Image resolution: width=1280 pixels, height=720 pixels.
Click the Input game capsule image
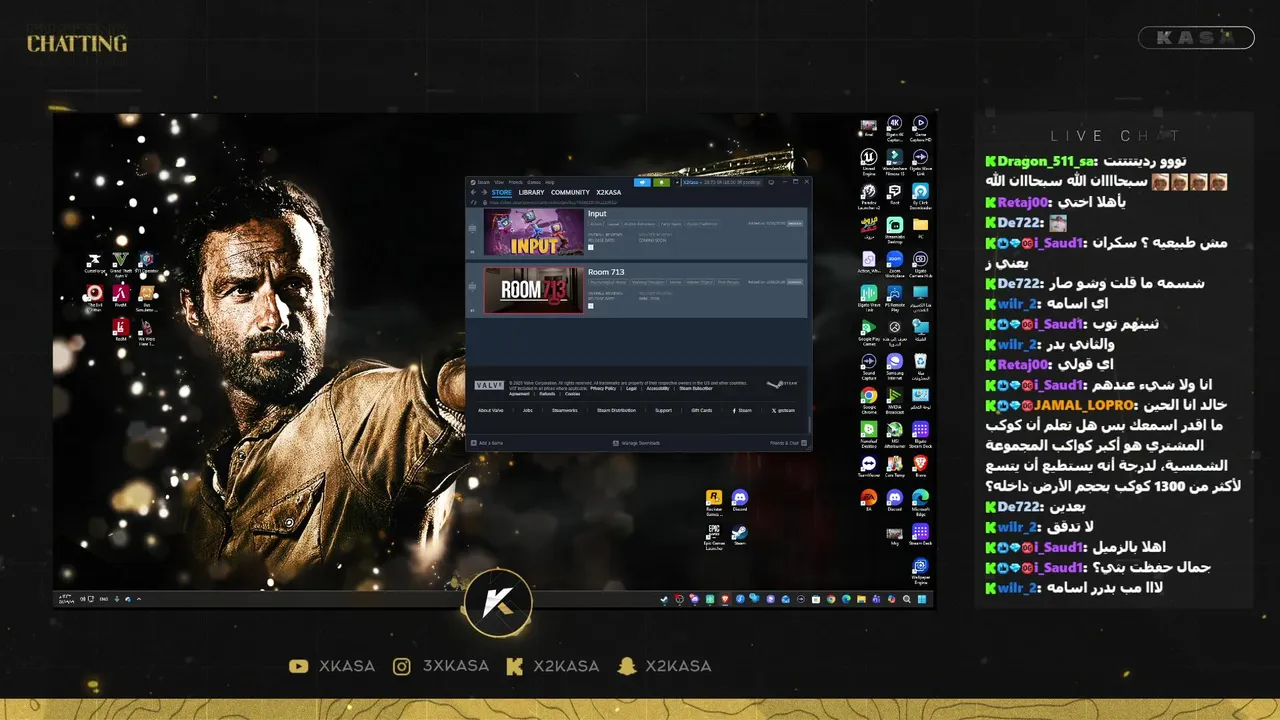[534, 232]
